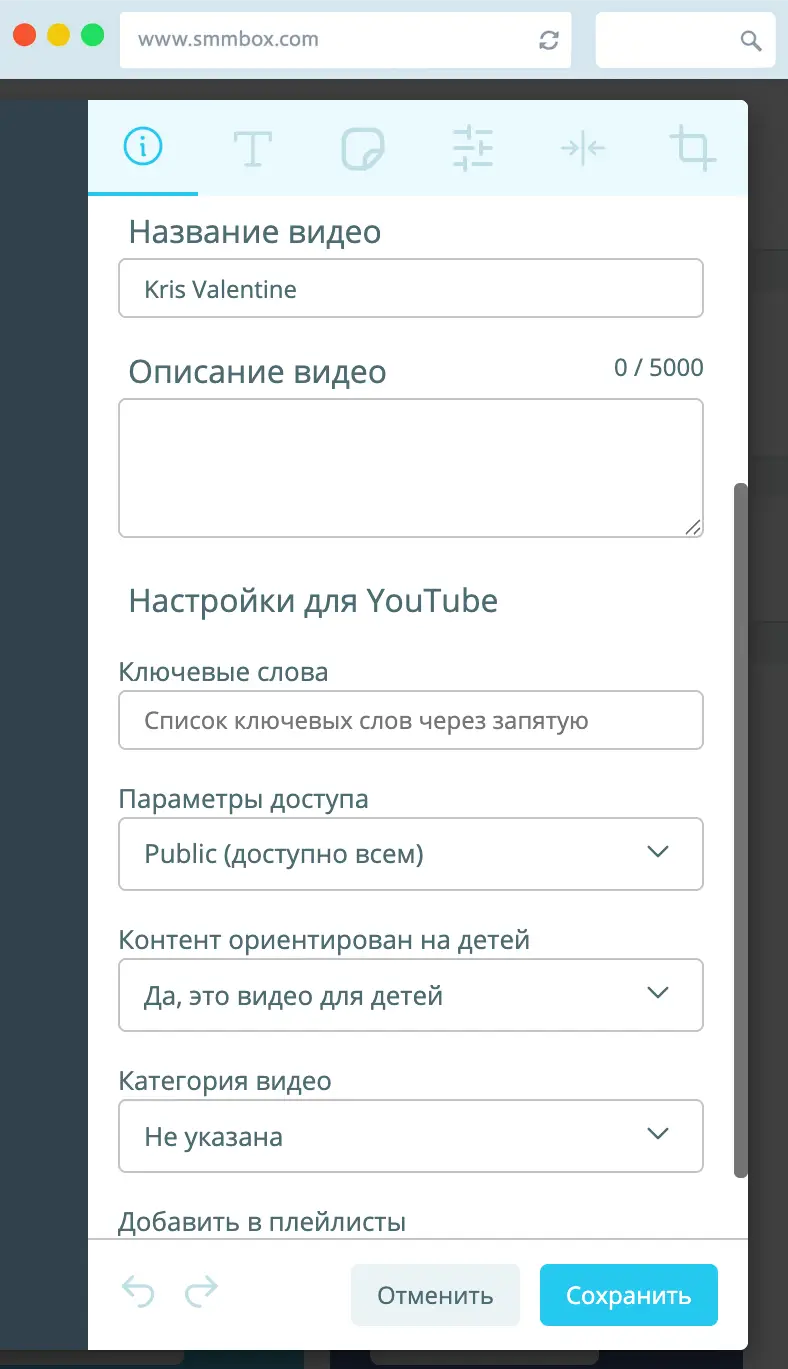Click the 'Название видео' label
788x1369 pixels.
pyautogui.click(x=255, y=233)
